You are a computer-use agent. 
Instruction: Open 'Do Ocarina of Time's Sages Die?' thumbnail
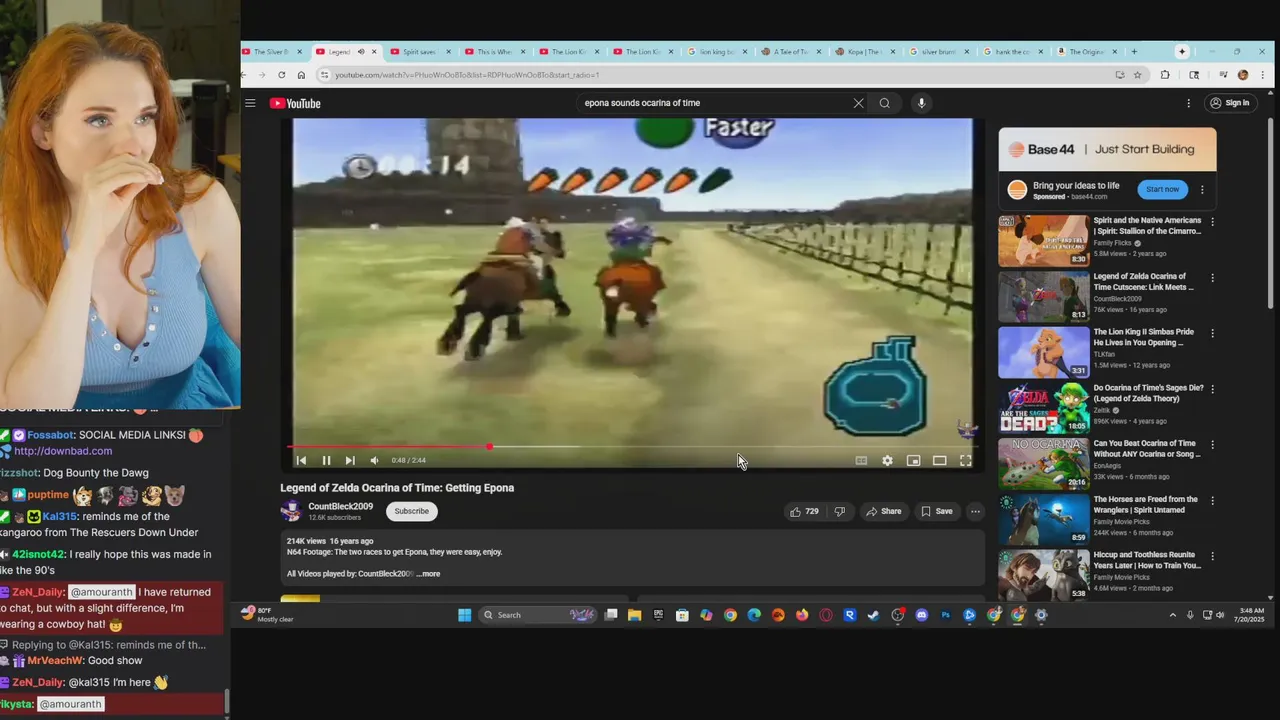1043,407
